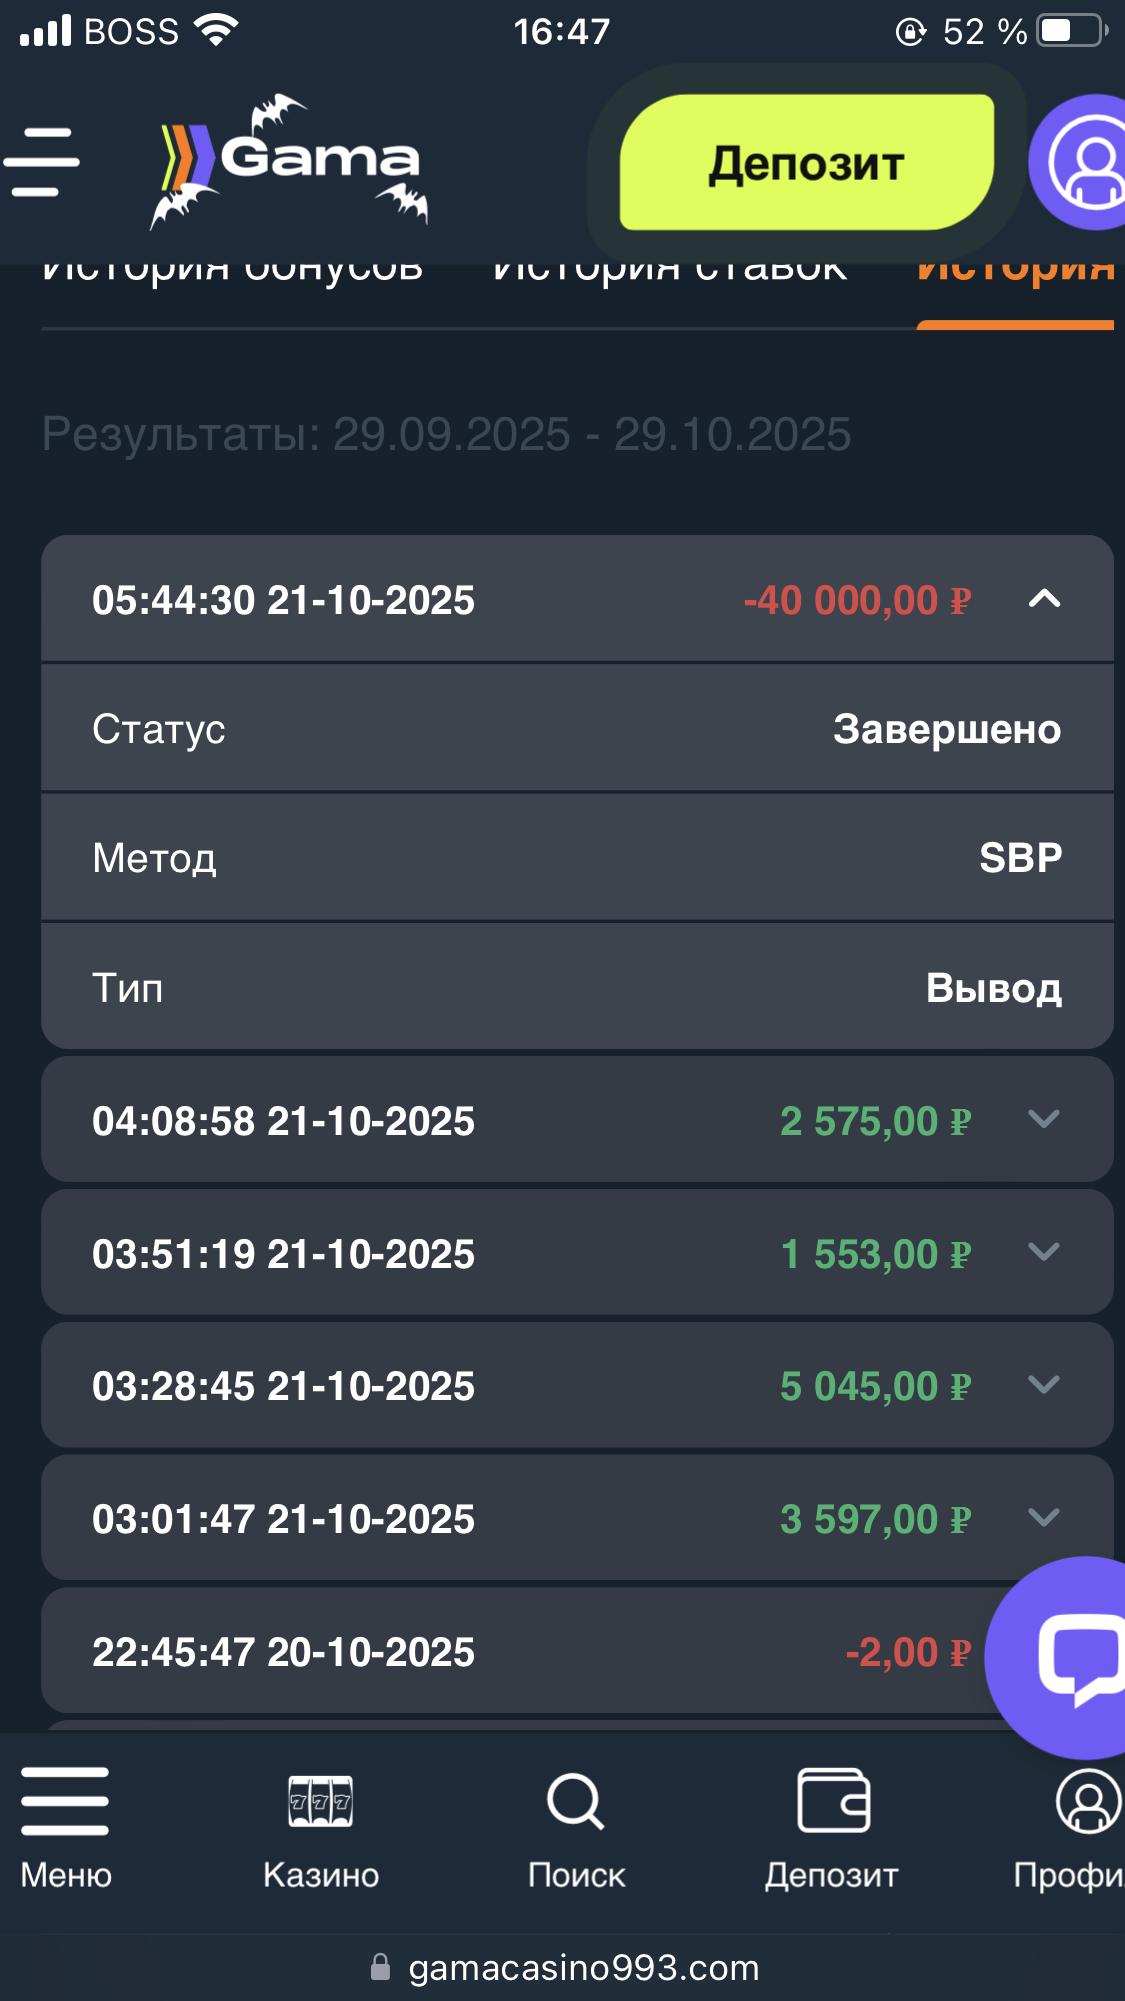The height and width of the screenshot is (2001, 1125).
Task: Open the hamburger menu icon in header
Action: 42,162
